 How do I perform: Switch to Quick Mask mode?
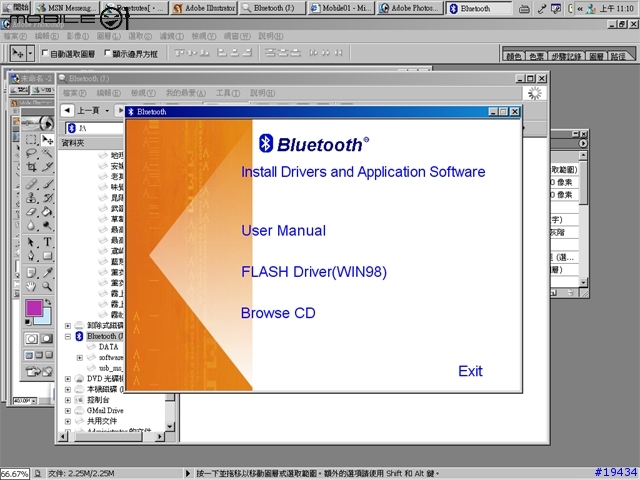tap(47, 338)
